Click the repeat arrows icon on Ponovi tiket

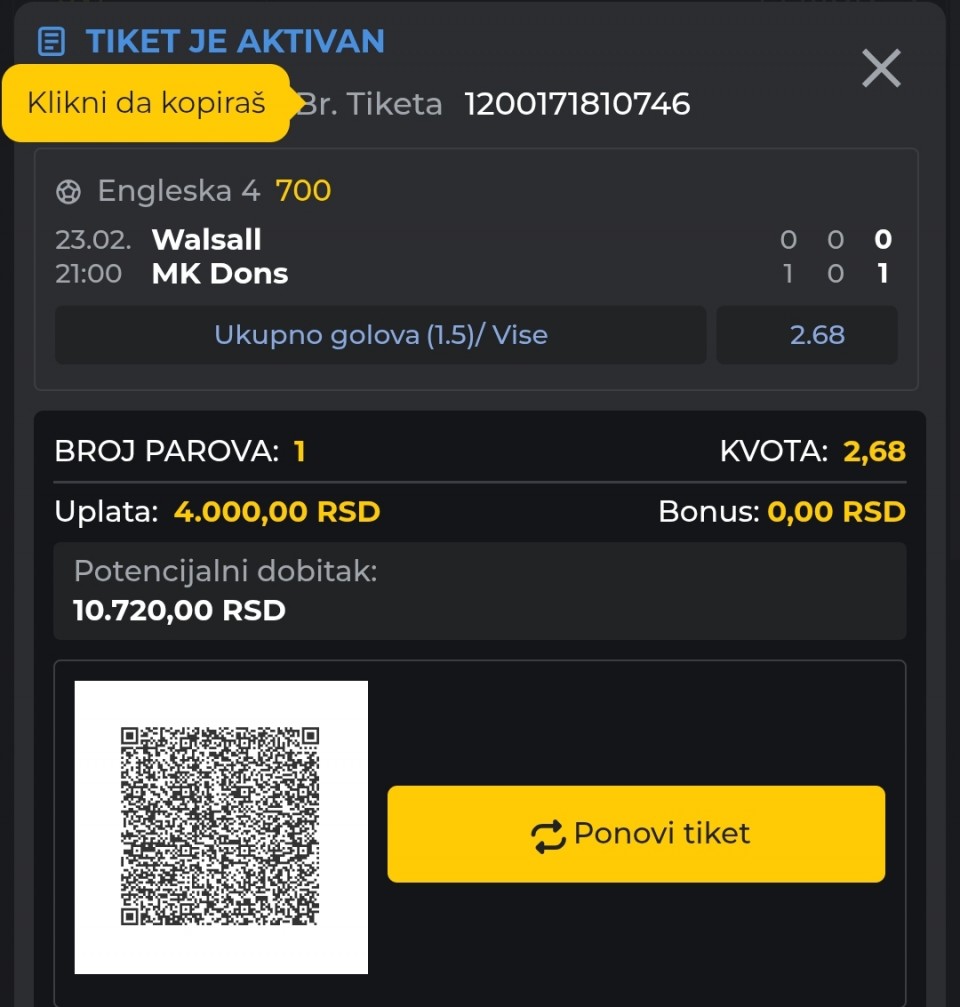[x=548, y=835]
